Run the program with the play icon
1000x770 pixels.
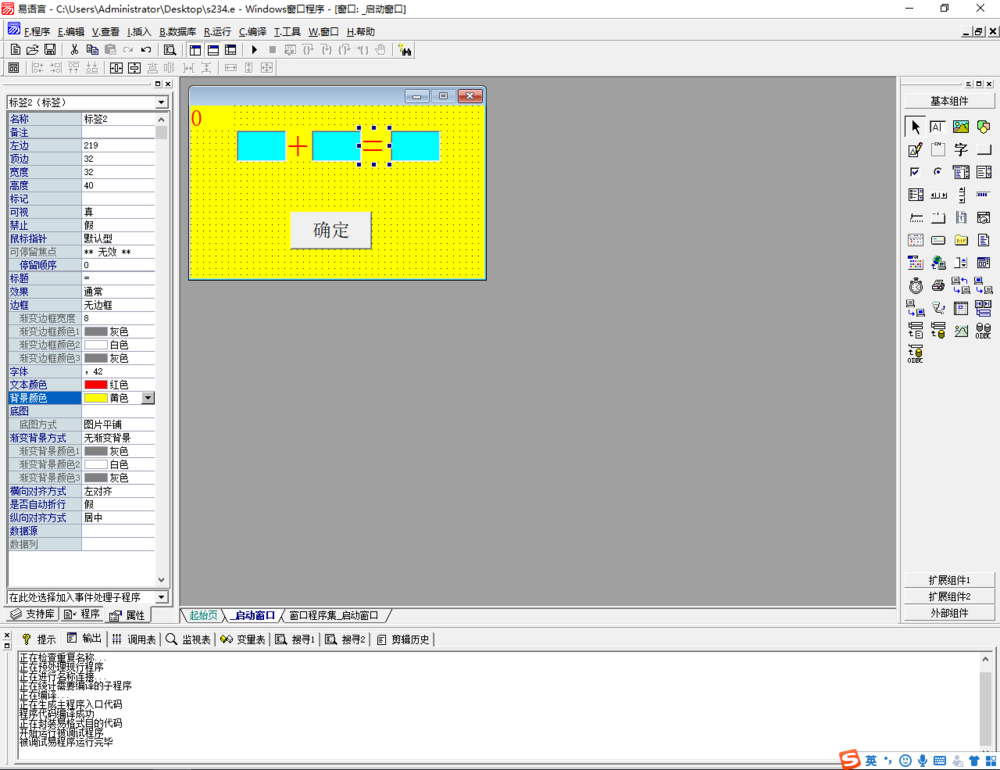(254, 50)
